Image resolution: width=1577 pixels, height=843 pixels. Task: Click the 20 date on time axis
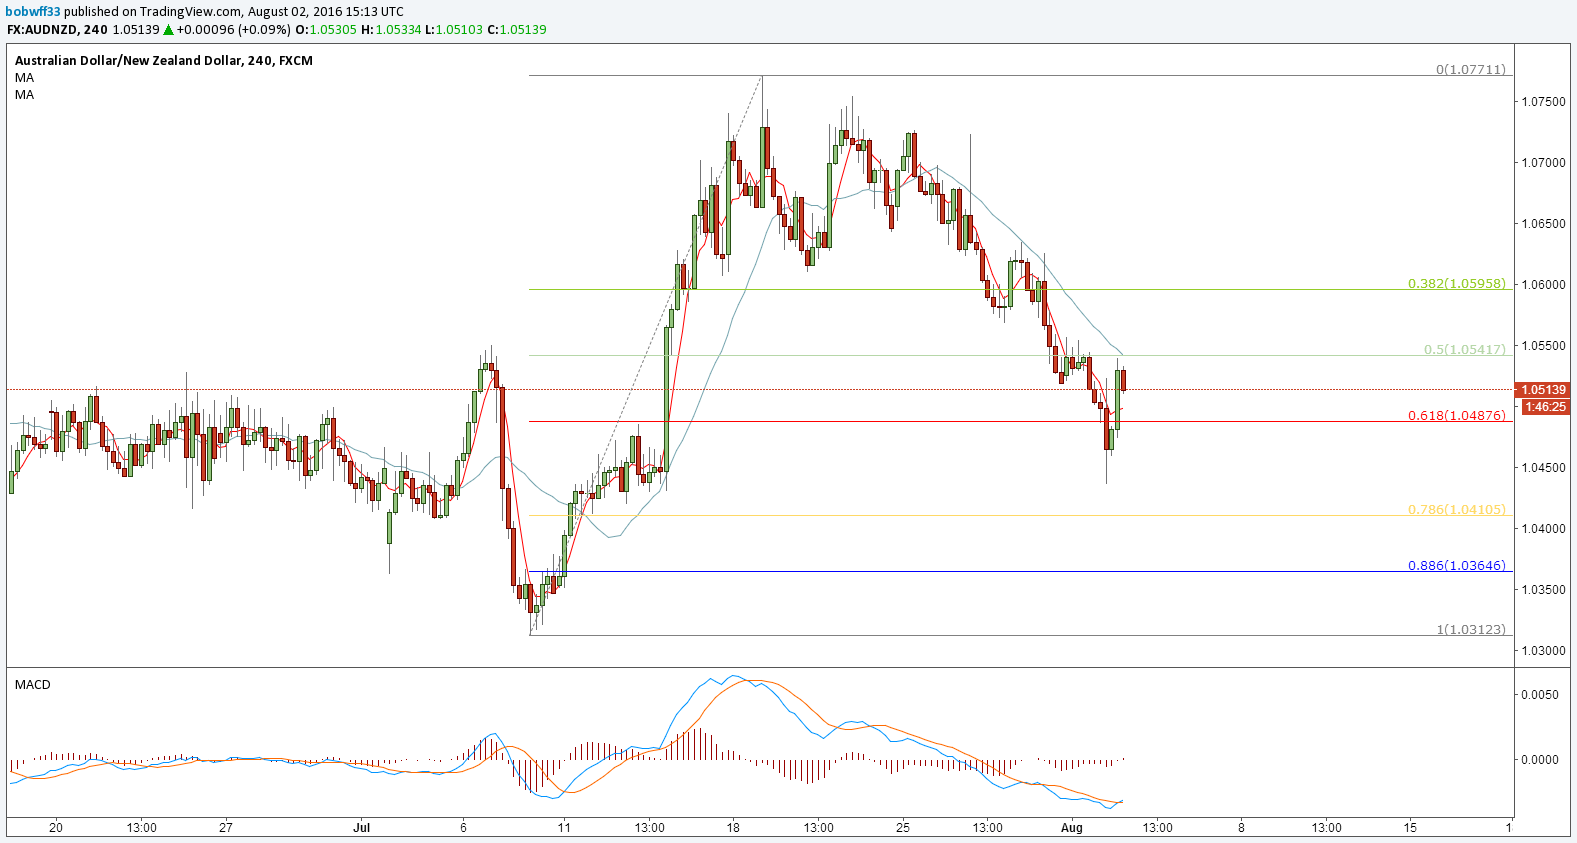tap(56, 828)
